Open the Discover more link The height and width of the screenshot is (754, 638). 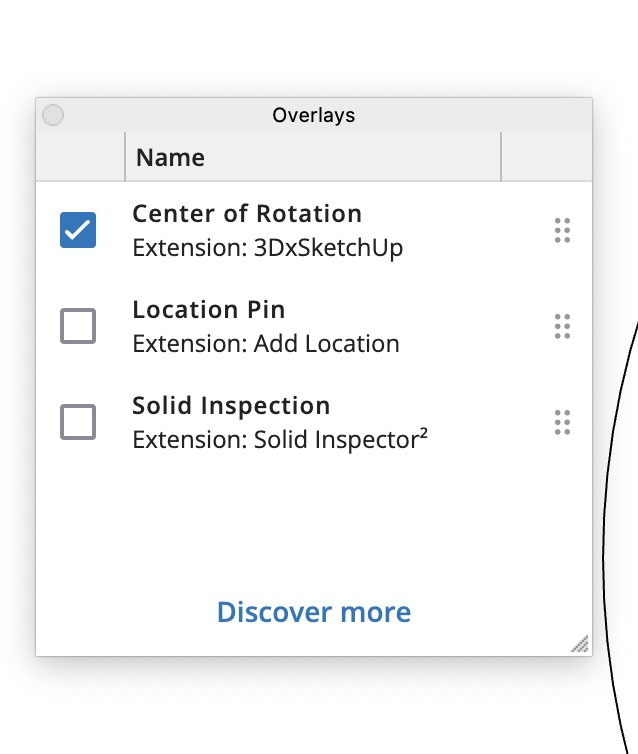(313, 612)
